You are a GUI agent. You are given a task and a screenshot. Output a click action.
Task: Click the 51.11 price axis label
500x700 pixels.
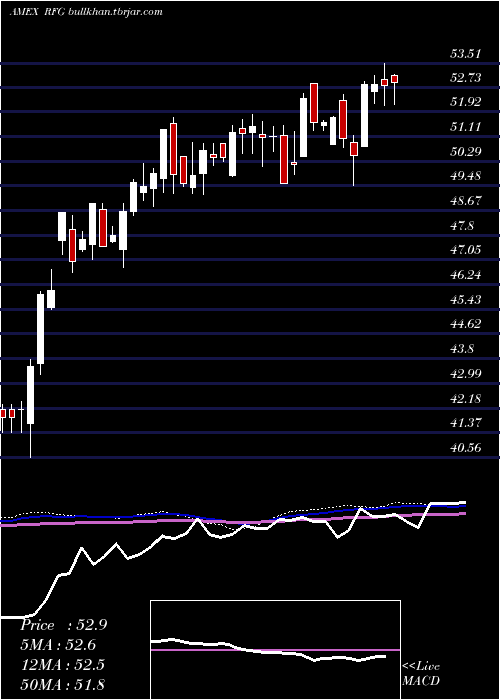click(466, 127)
